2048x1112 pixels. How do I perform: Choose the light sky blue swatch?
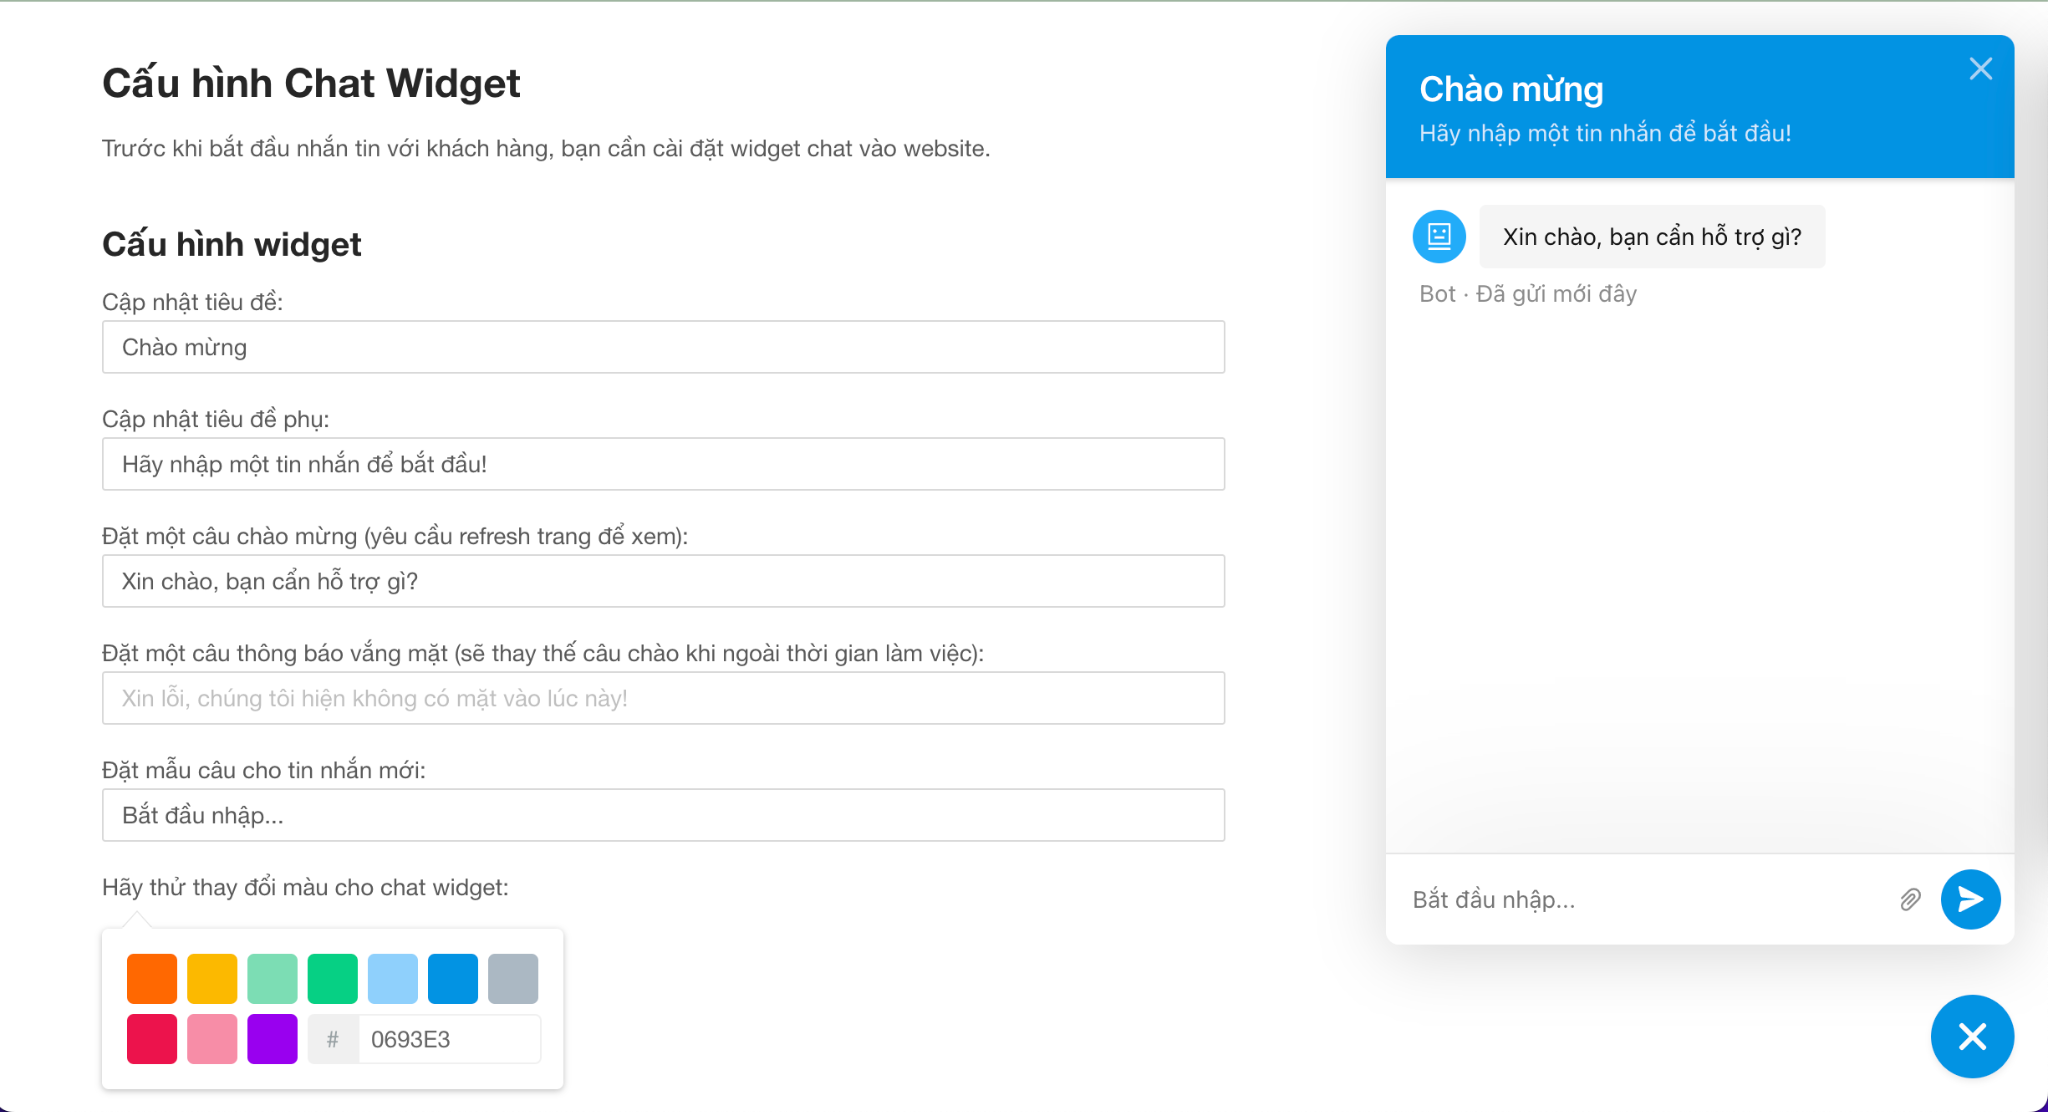click(393, 978)
